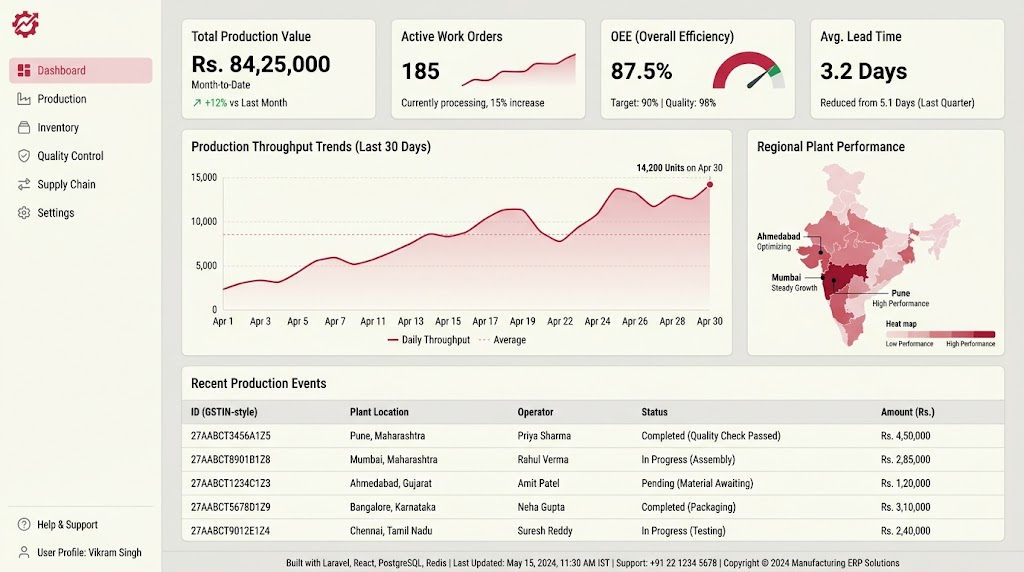Image resolution: width=1024 pixels, height=572 pixels.
Task: Click the green upward trend arrow icon
Action: click(197, 103)
